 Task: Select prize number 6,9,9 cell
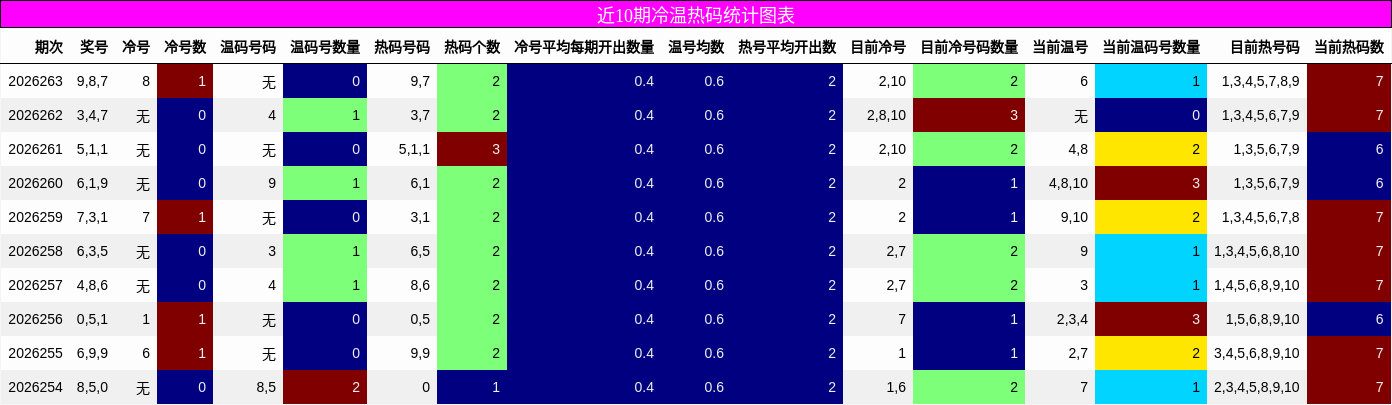(92, 353)
